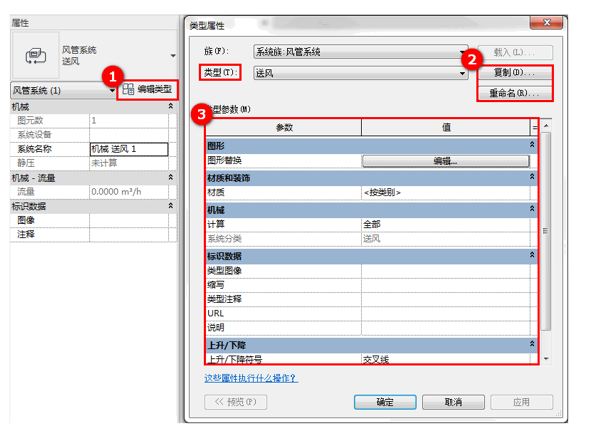Click the 确定 OK button
Viewport: 594px width, 437px height.
point(385,402)
